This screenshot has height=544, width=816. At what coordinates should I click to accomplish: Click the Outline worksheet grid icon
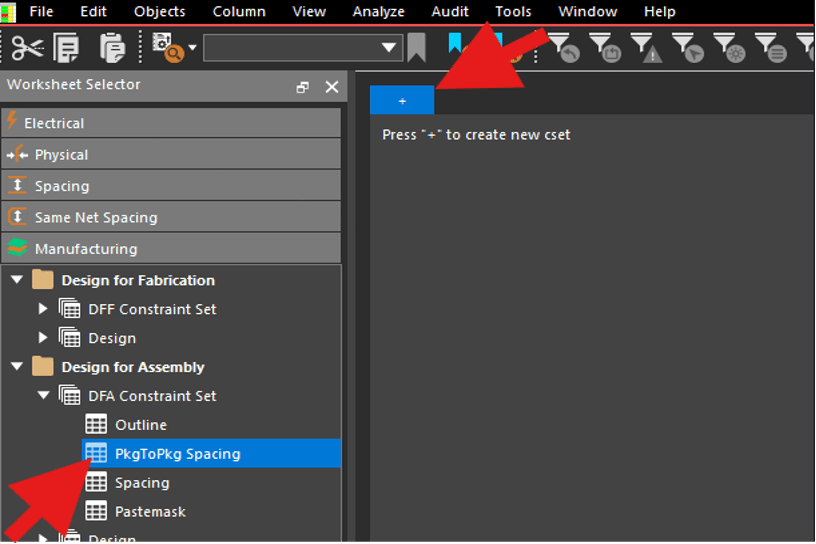pyautogui.click(x=96, y=424)
